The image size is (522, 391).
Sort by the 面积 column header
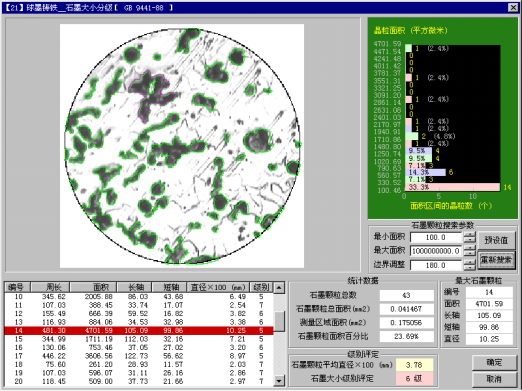tap(94, 287)
